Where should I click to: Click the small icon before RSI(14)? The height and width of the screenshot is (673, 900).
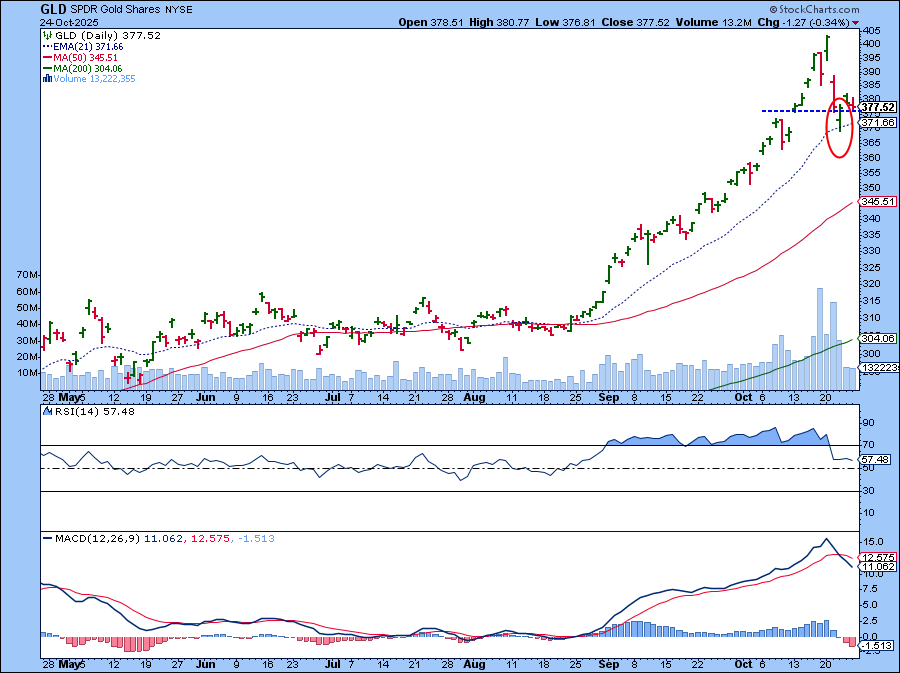(46, 411)
